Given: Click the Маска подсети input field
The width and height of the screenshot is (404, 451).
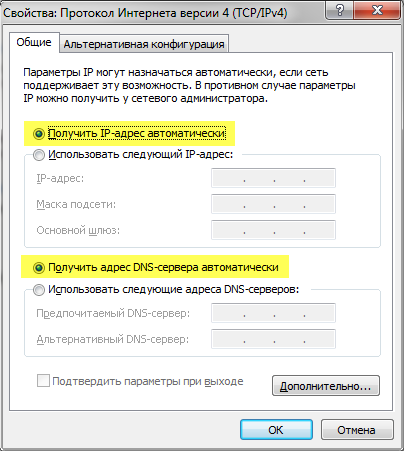Looking at the screenshot, I should [273, 204].
